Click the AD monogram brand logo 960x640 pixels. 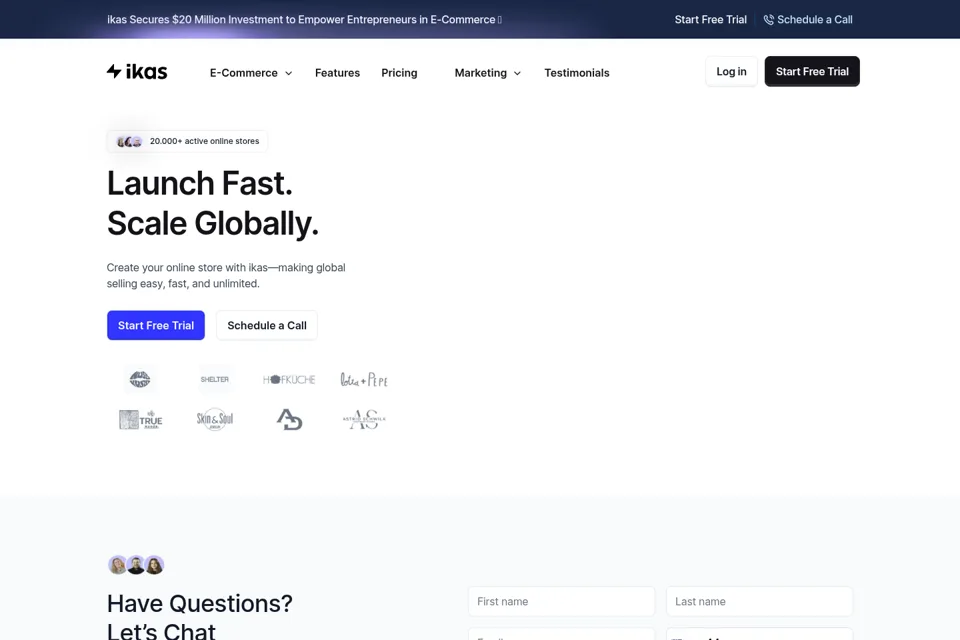289,420
